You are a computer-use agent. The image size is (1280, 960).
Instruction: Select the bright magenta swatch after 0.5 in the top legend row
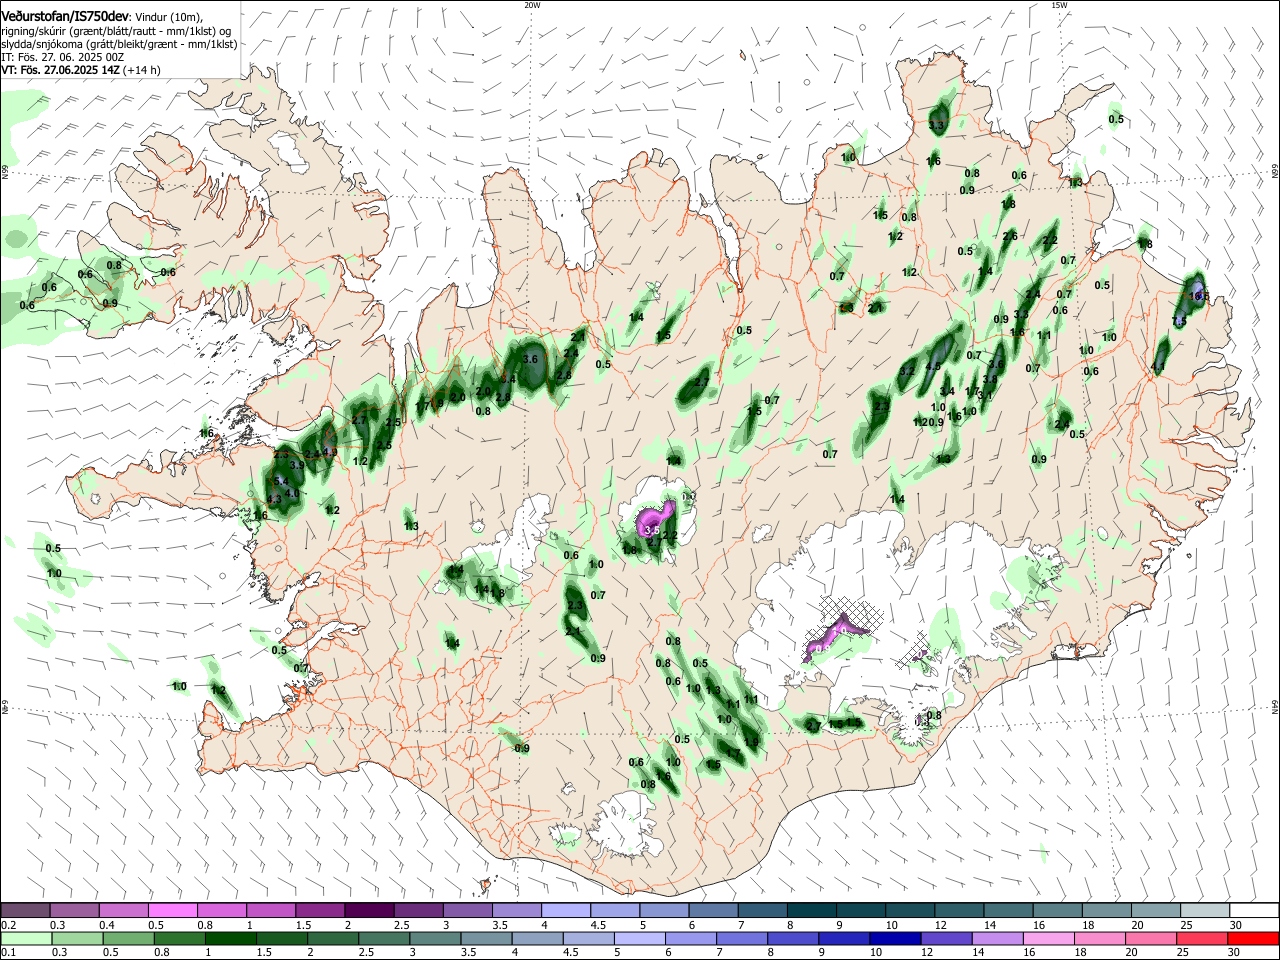click(x=172, y=911)
